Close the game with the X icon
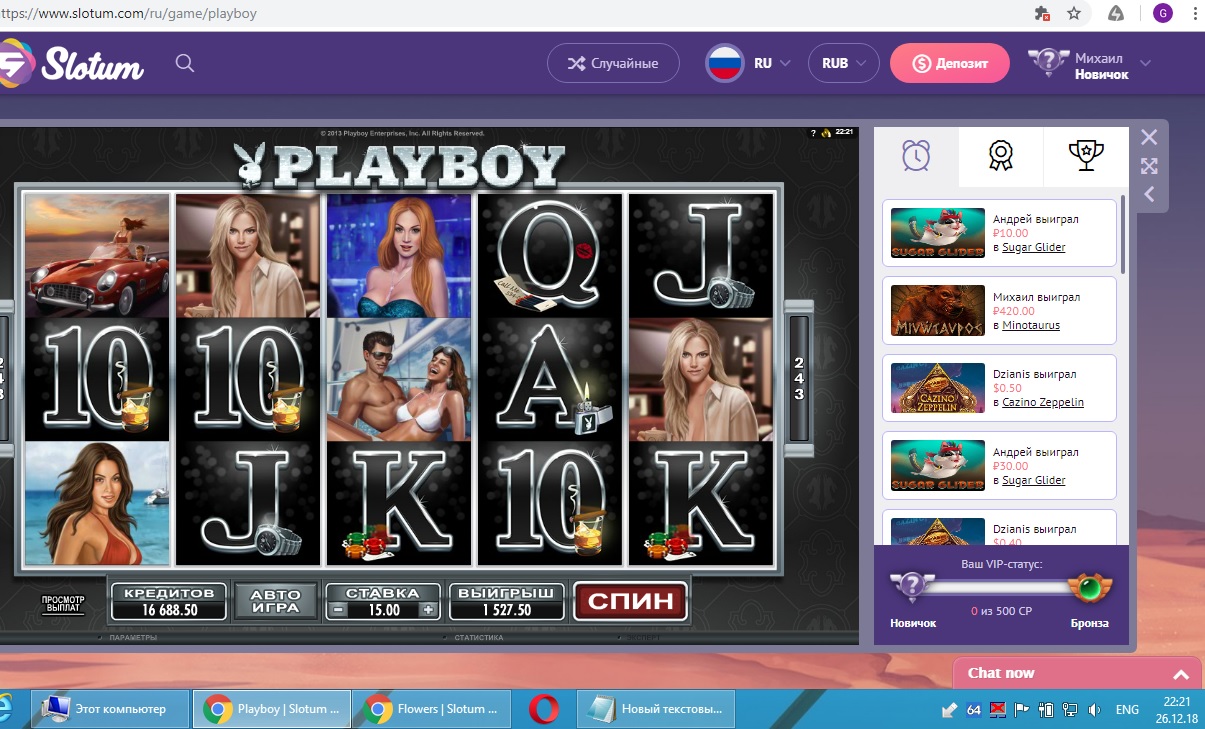 [1149, 138]
